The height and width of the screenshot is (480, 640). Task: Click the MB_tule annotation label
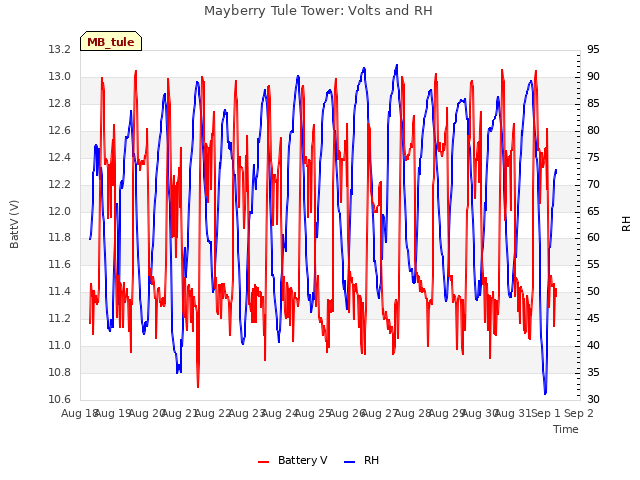coord(111,42)
